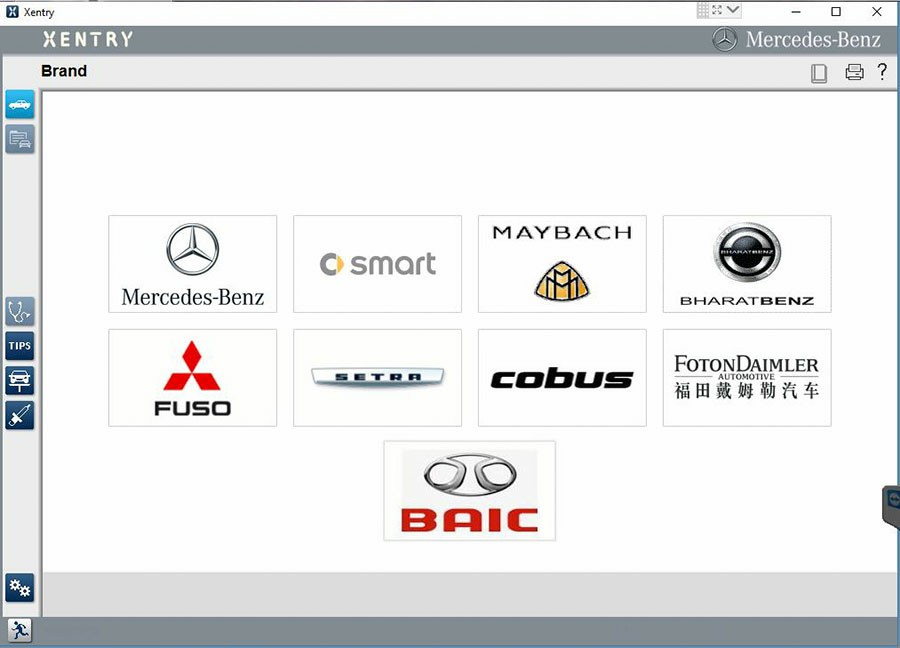Click the vehicle selection car icon in sidebar
This screenshot has height=648, width=900.
click(20, 104)
